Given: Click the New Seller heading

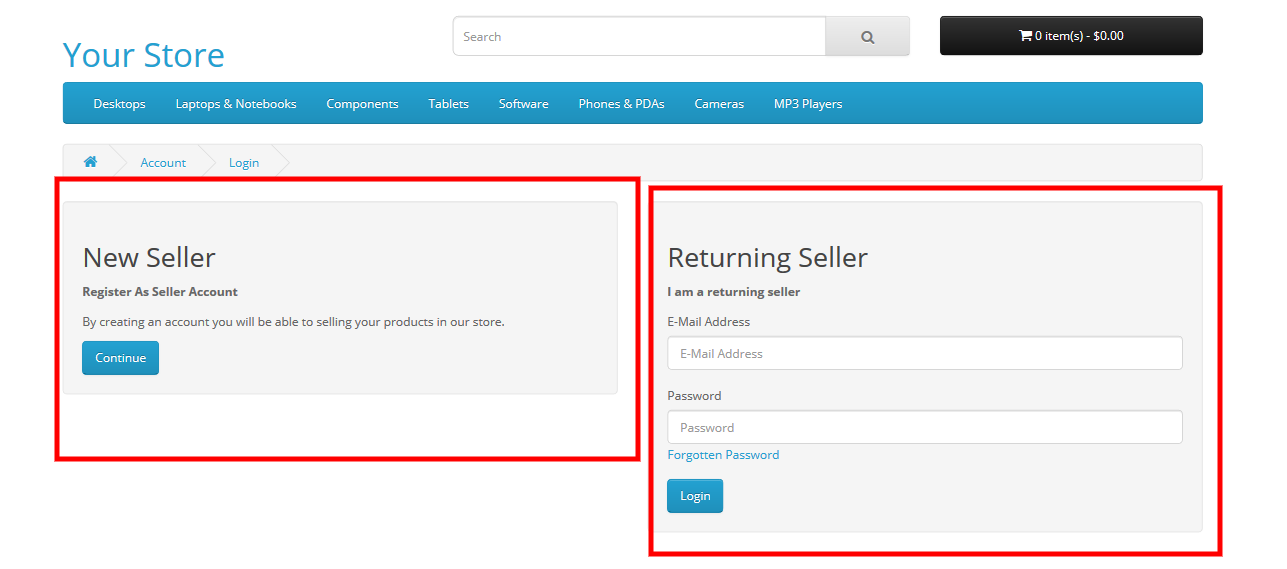Looking at the screenshot, I should coord(149,257).
